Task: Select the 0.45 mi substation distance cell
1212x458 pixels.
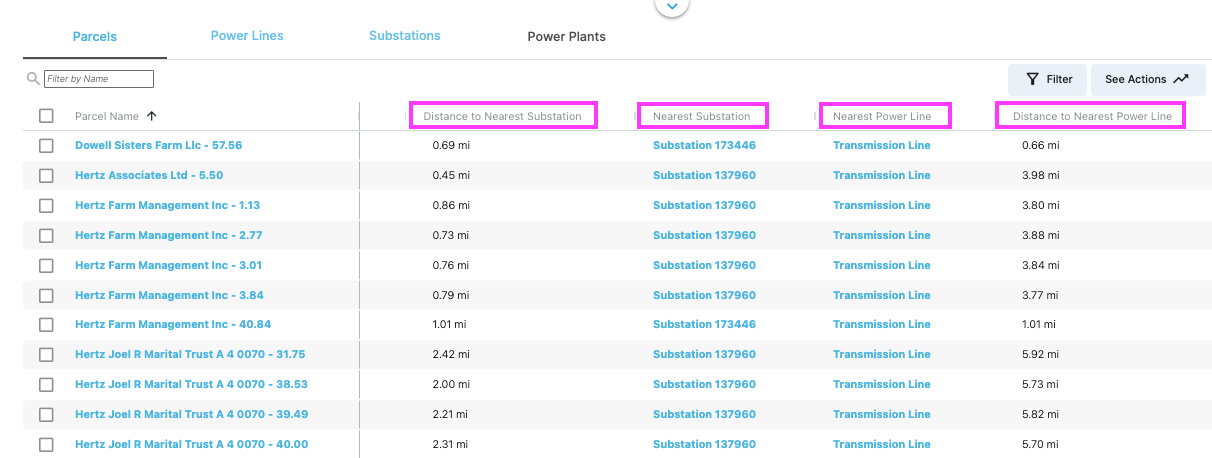Action: (x=451, y=176)
